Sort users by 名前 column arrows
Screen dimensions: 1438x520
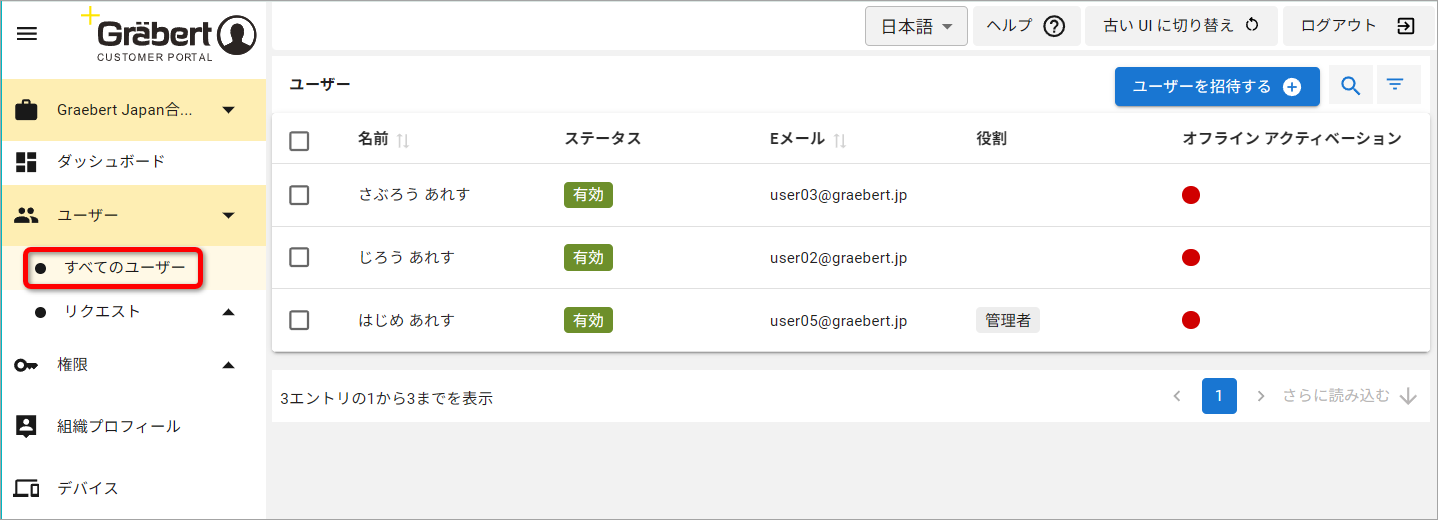point(403,140)
